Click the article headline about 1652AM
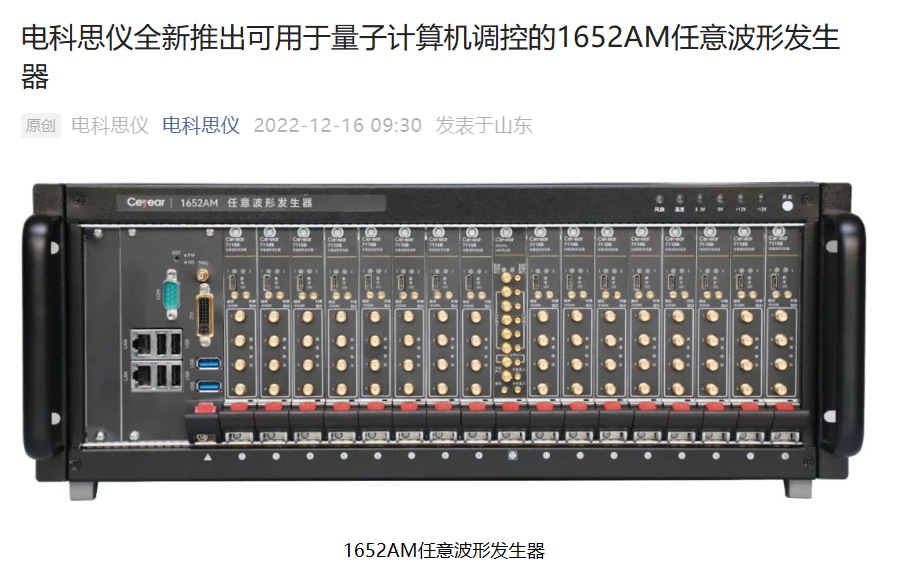This screenshot has width=898, height=588. point(431,57)
